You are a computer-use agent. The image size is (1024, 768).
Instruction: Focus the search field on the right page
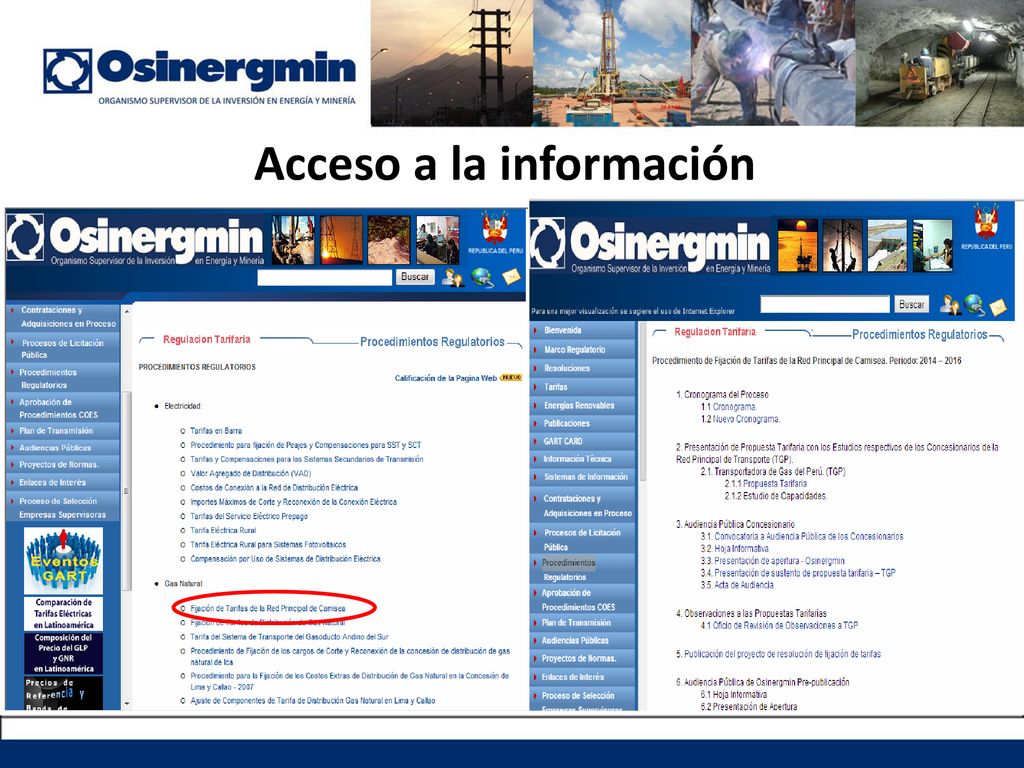pos(825,304)
